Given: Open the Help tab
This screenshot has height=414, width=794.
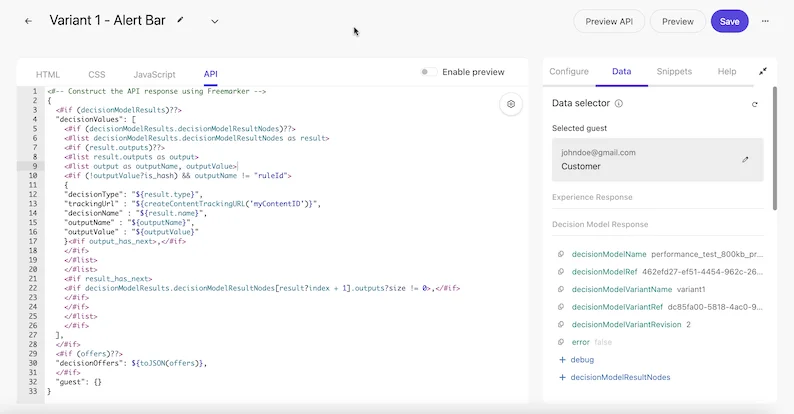Looking at the screenshot, I should pyautogui.click(x=727, y=71).
